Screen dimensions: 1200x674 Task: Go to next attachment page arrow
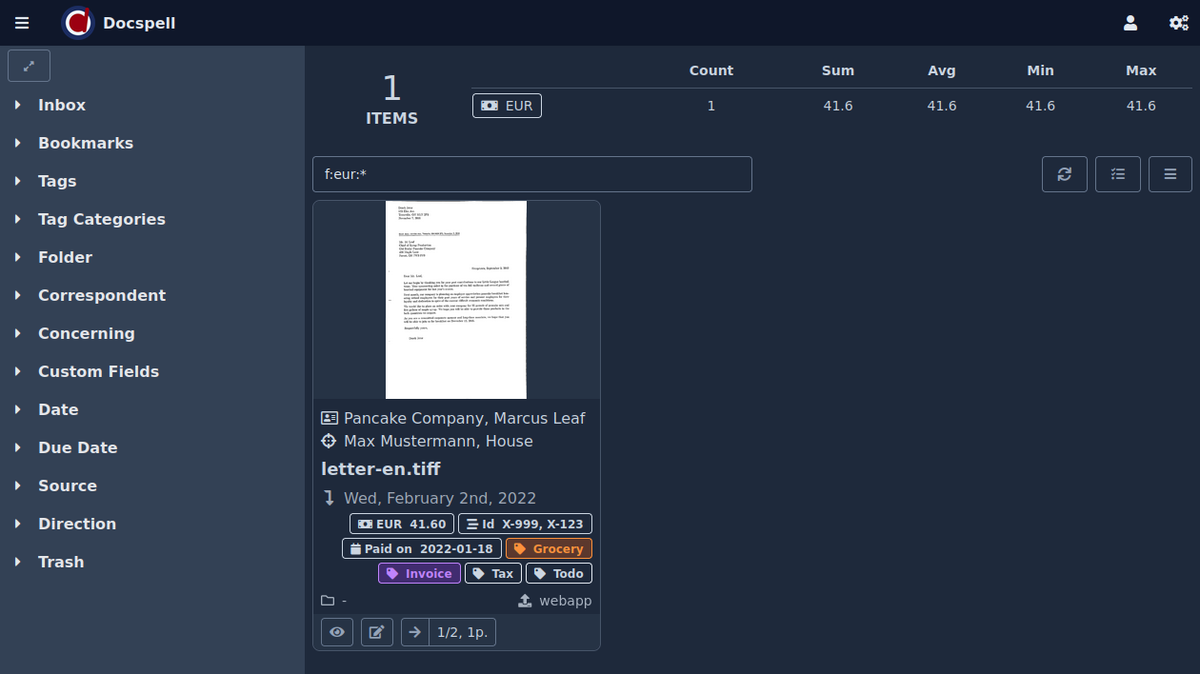click(414, 632)
